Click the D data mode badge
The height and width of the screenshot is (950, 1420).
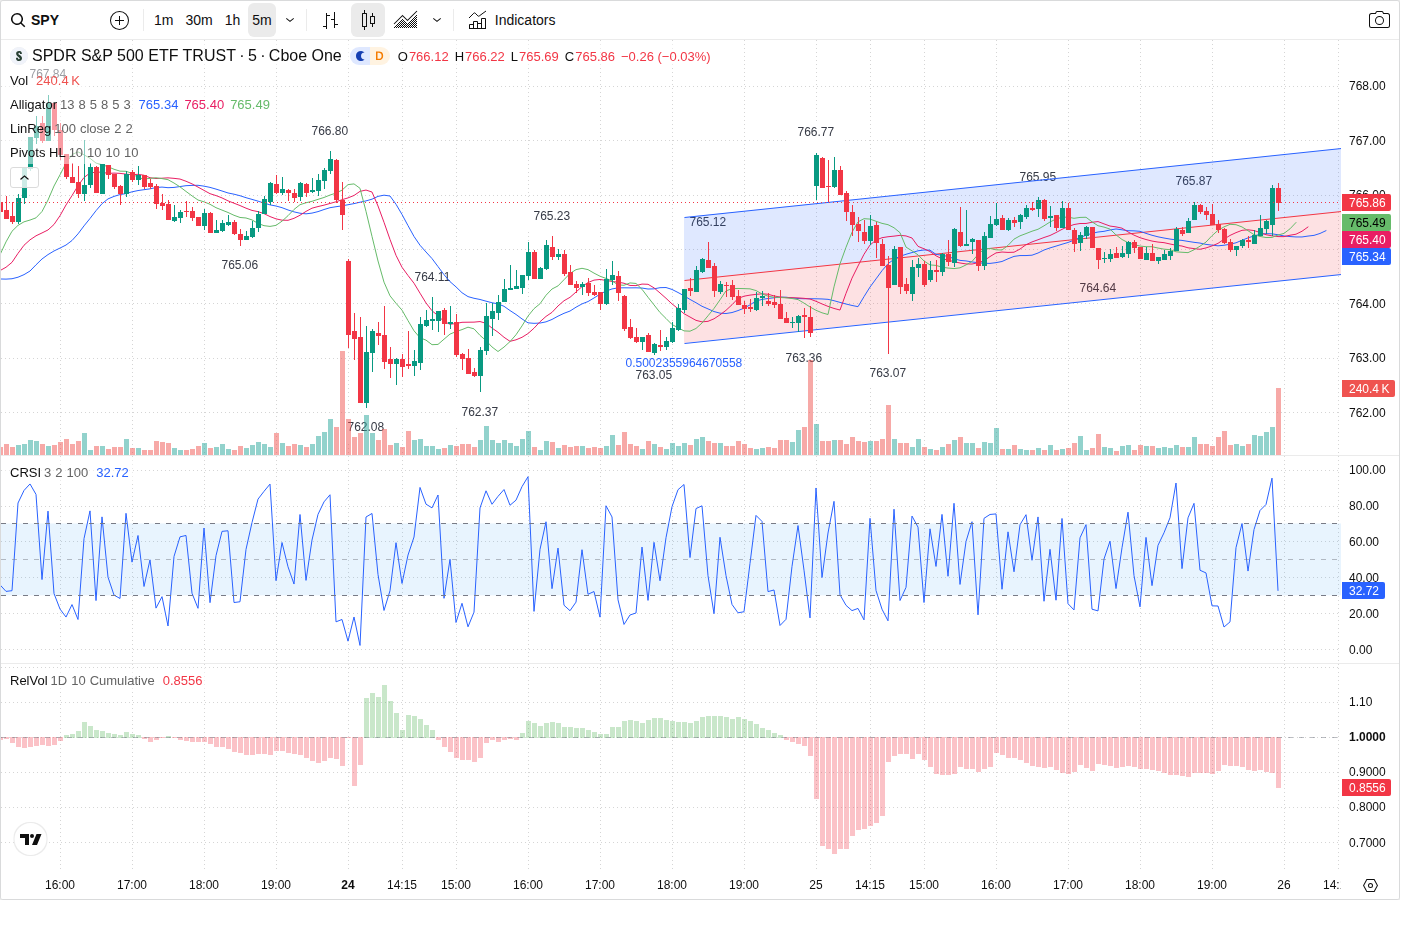coord(380,56)
